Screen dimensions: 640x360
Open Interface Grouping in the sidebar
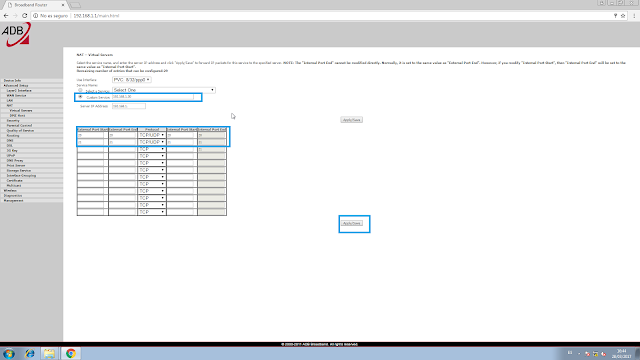[21, 176]
